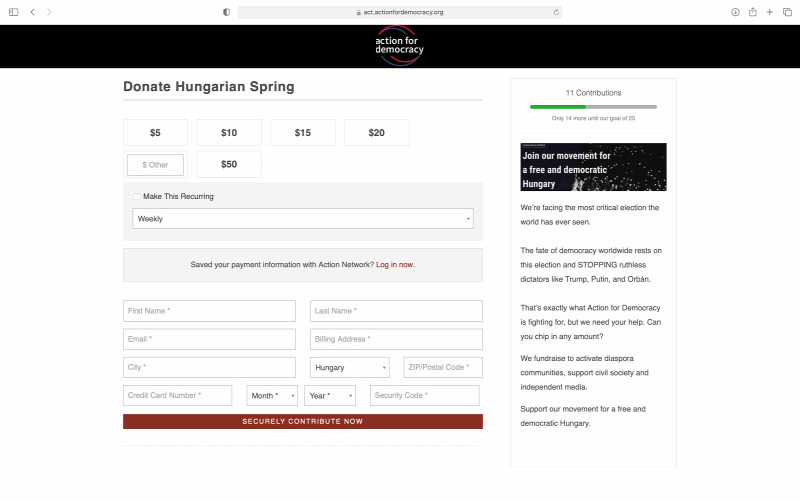This screenshot has height=501, width=800.
Task: Select the $50 donation amount
Action: 229,164
